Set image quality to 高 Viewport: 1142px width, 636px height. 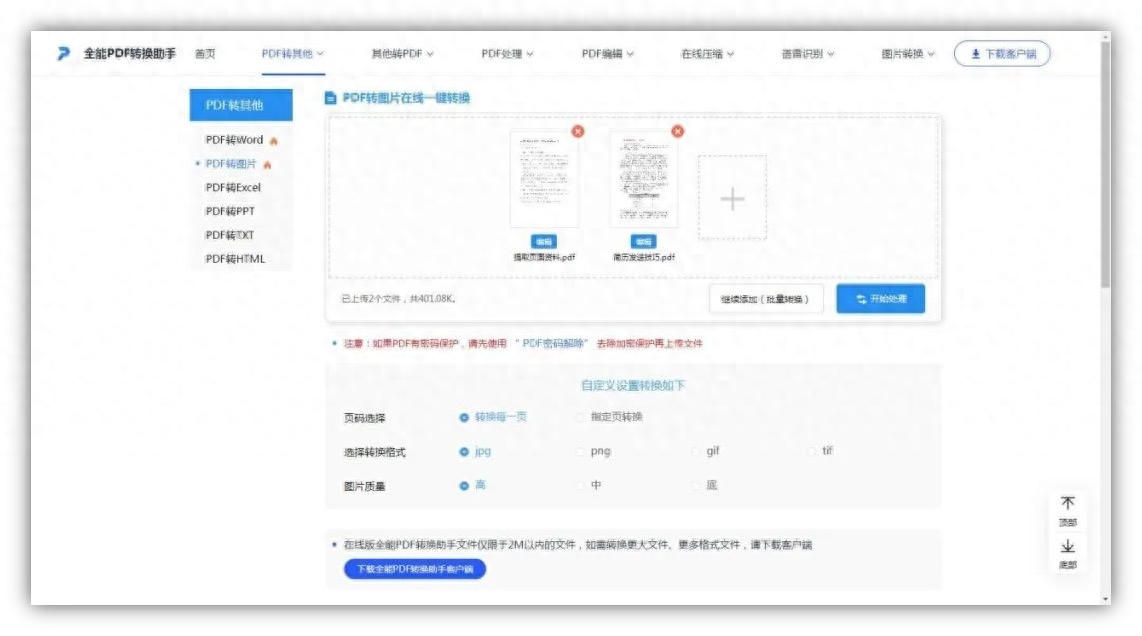(x=464, y=486)
